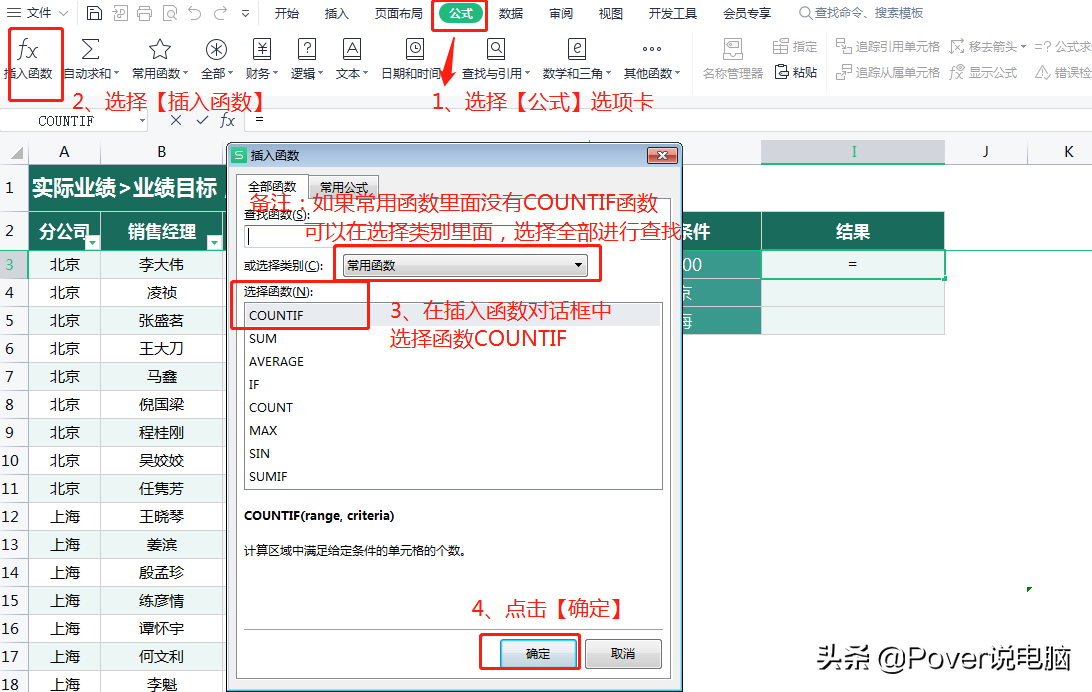Switch to the 页面布局 ribbon tab
This screenshot has height=692, width=1092.
click(398, 13)
